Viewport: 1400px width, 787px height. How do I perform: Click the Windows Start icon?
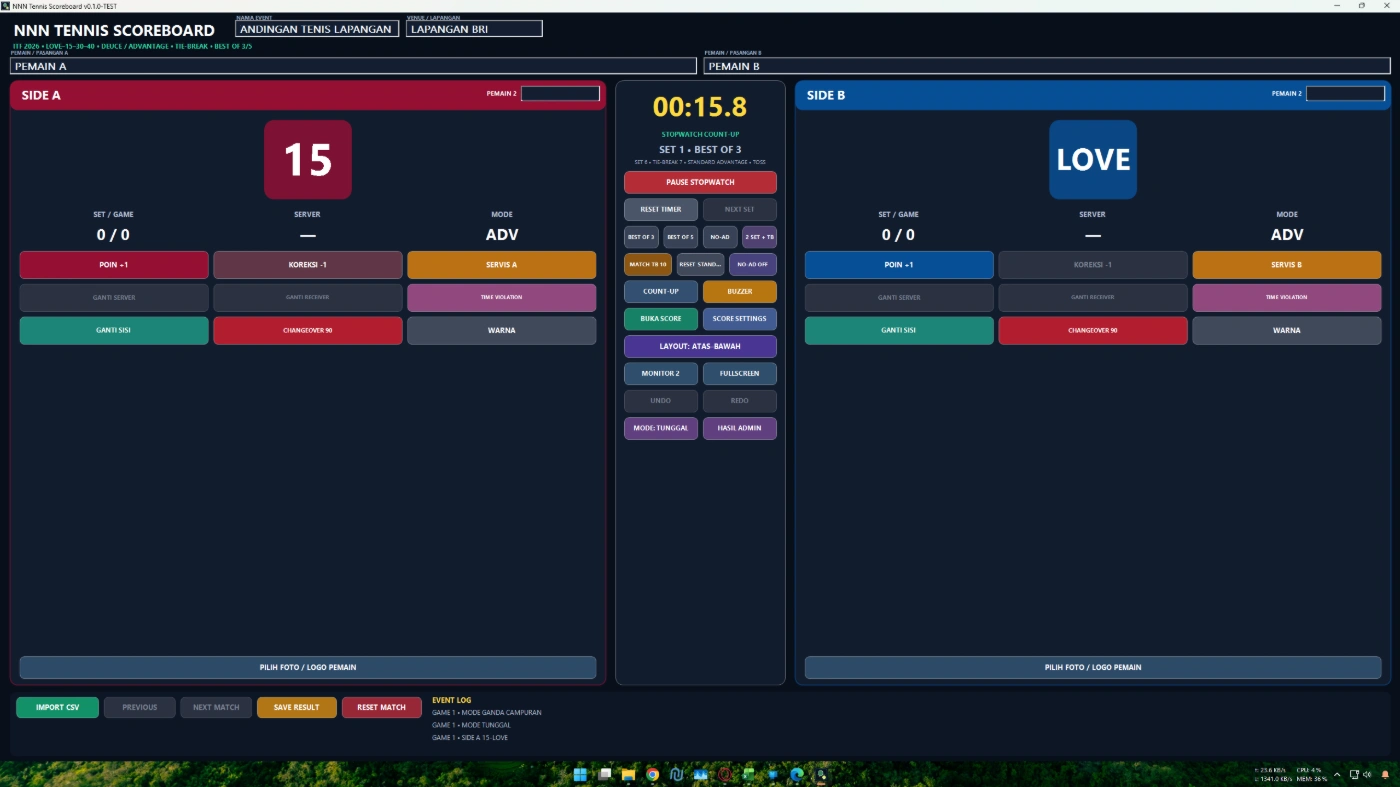(580, 774)
